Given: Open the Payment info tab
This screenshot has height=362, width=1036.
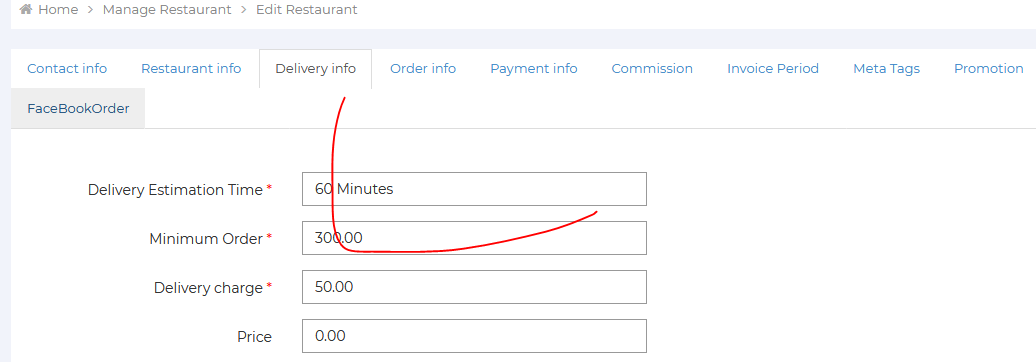Looking at the screenshot, I should (534, 69).
